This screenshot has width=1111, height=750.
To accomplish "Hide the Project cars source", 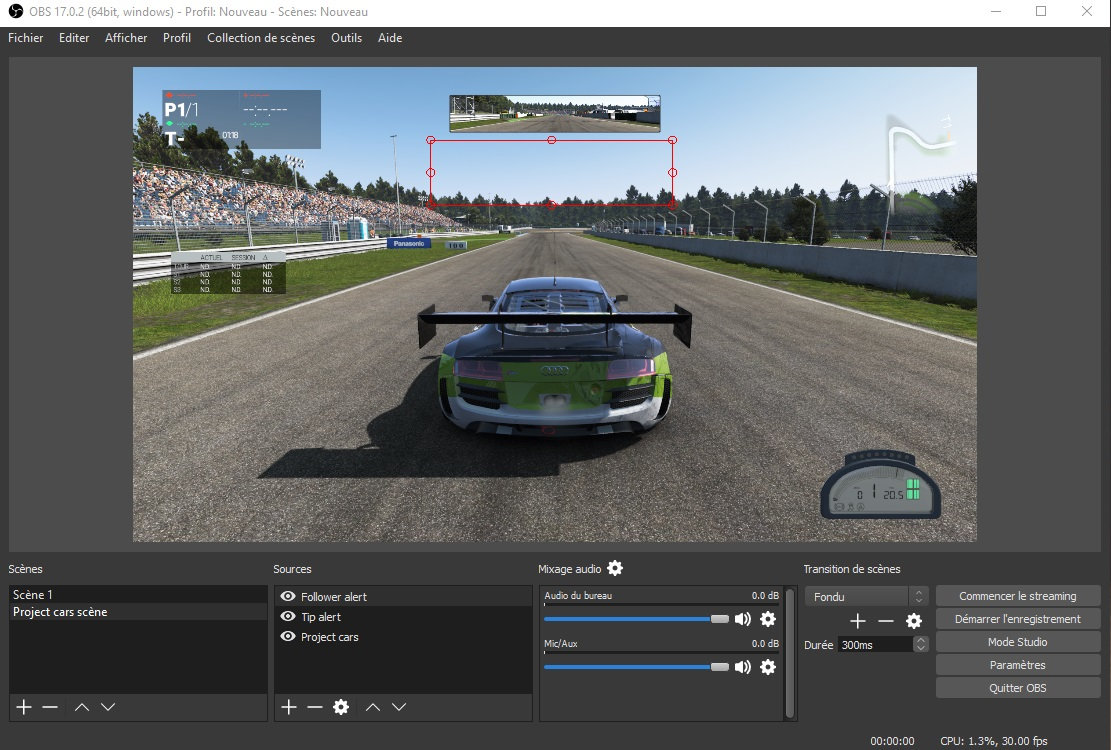I will 287,637.
